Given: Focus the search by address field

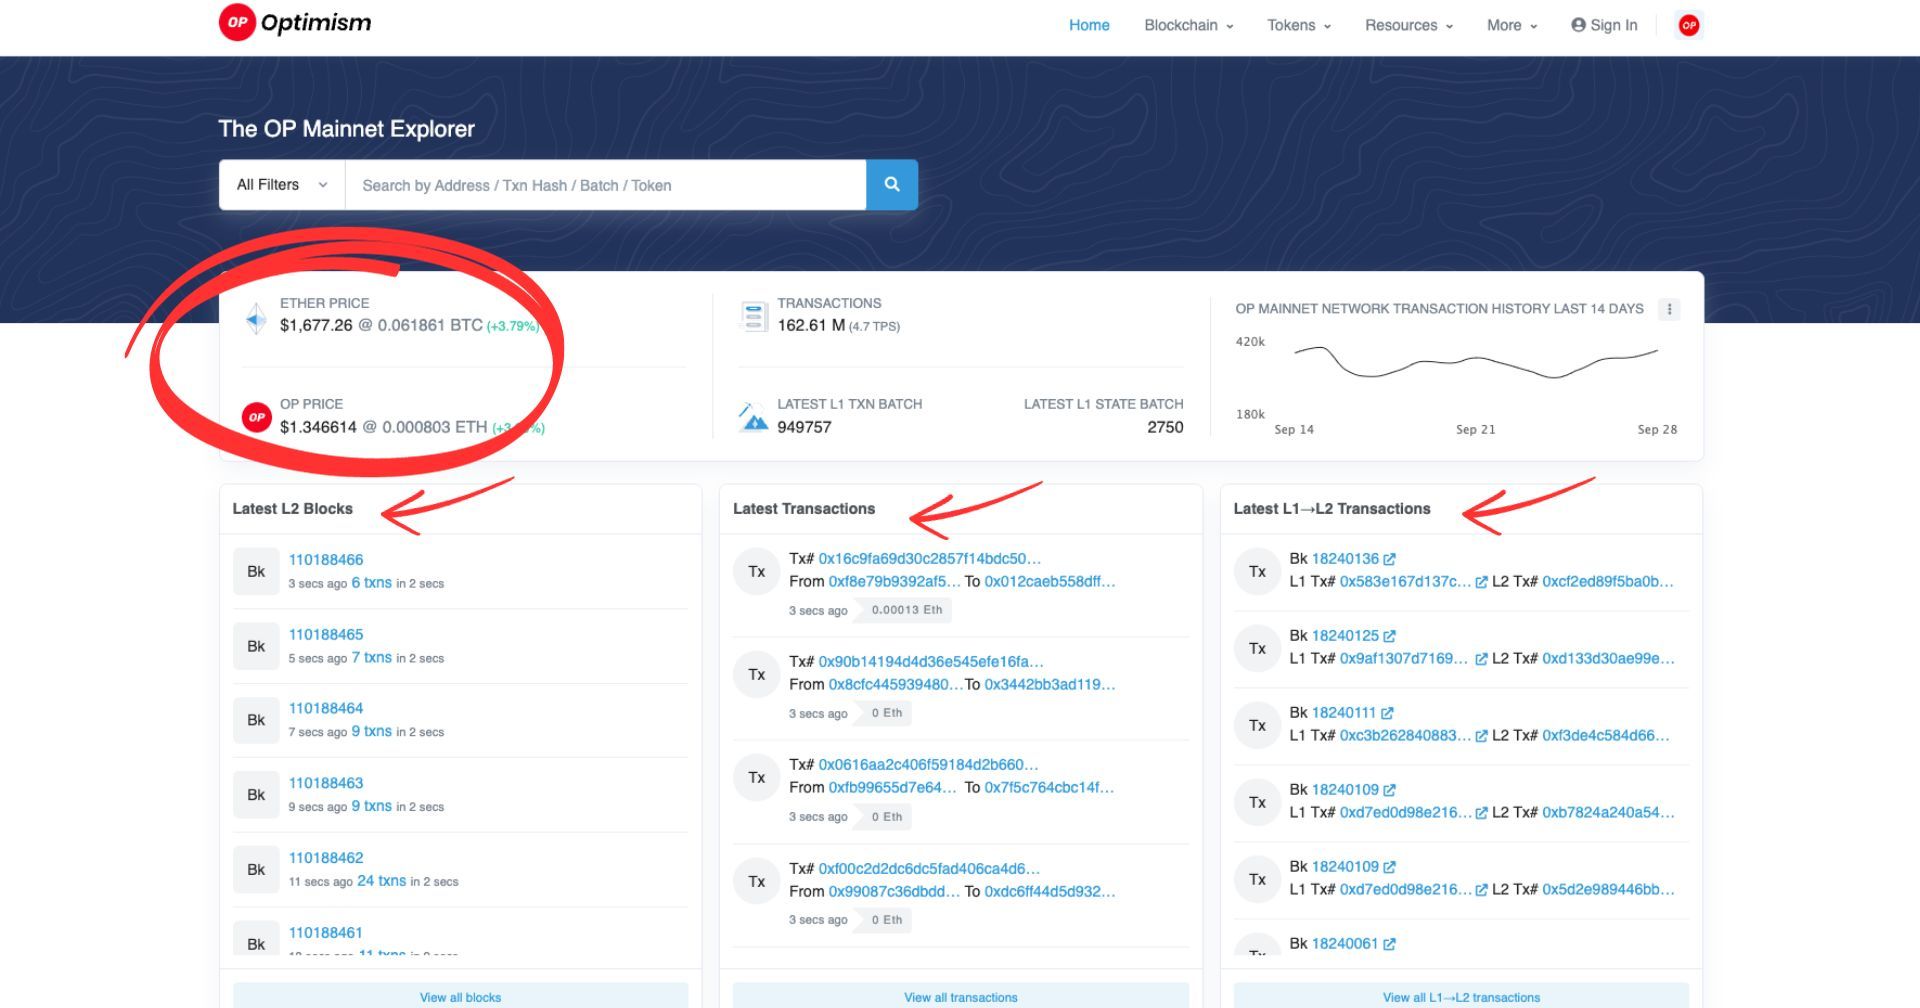Looking at the screenshot, I should pos(605,185).
